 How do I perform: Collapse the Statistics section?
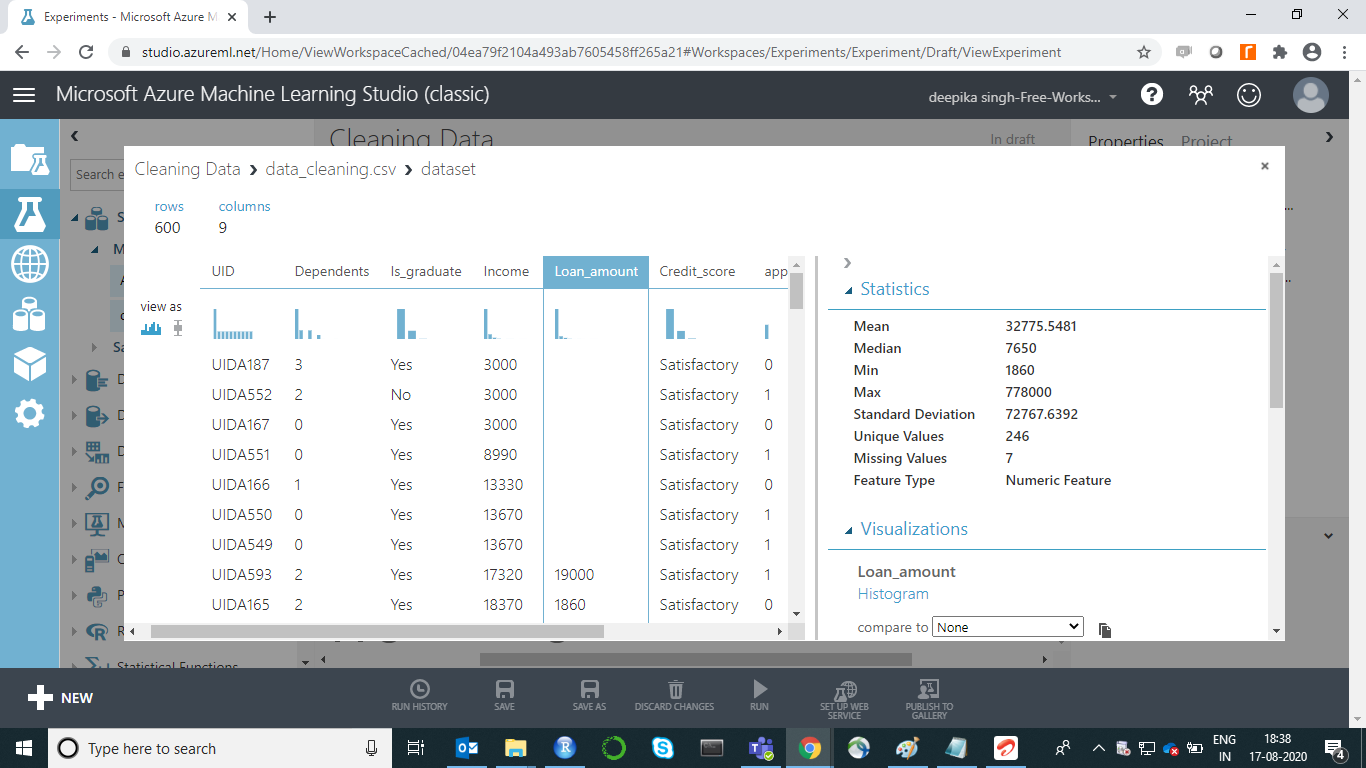(x=849, y=291)
